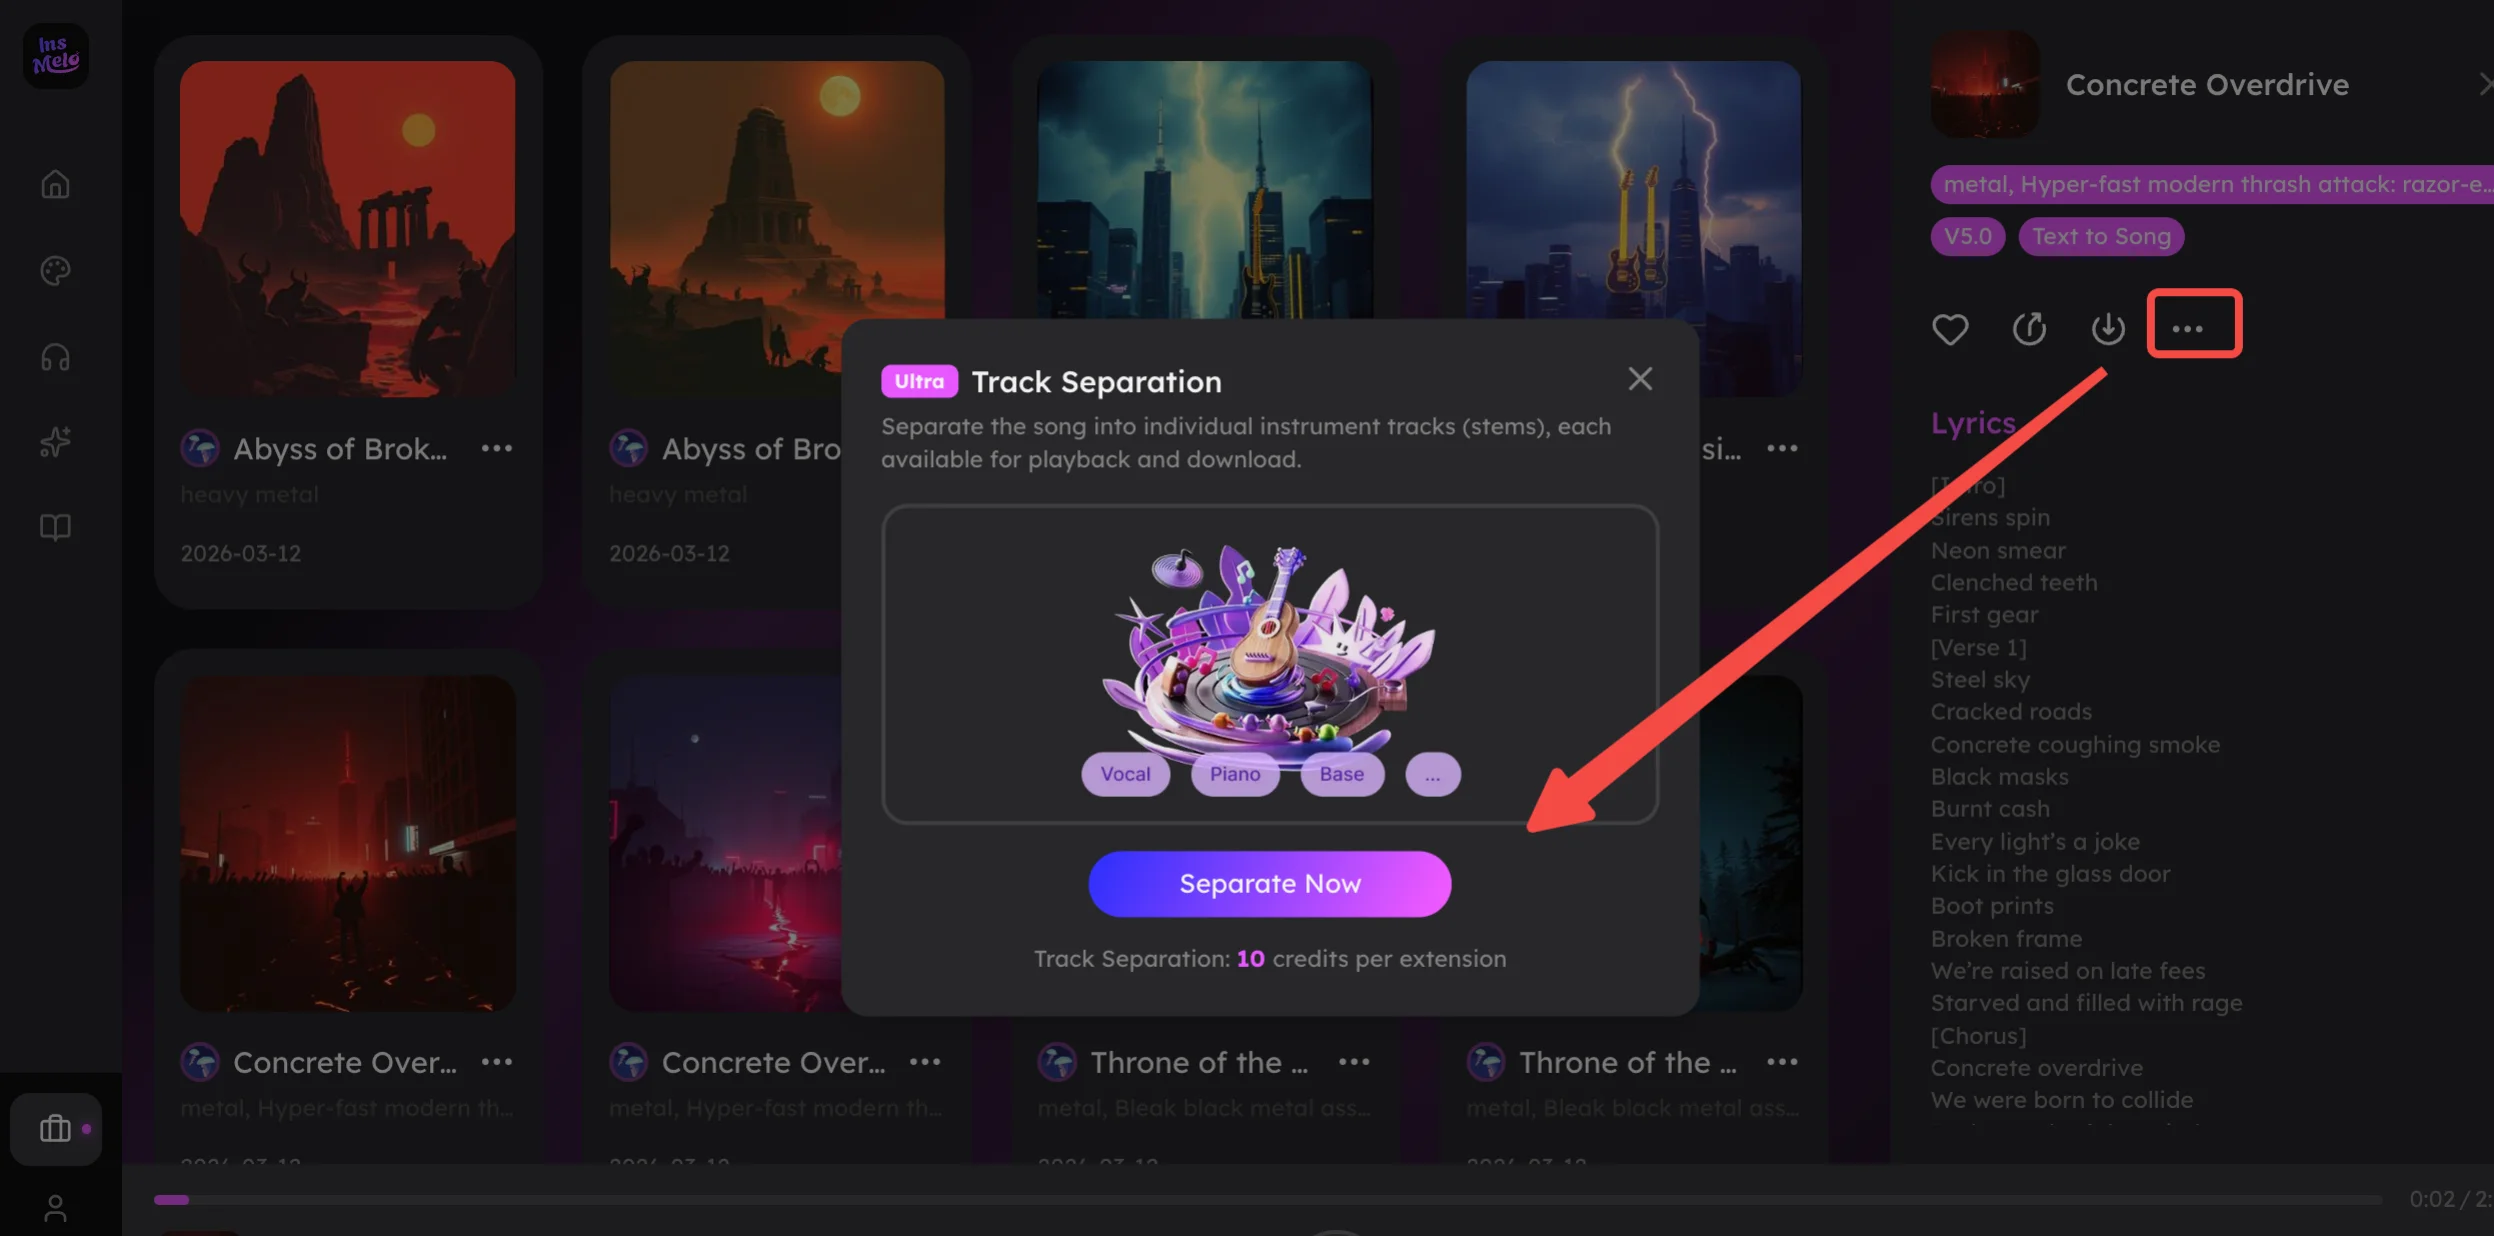Open the book icon in sidebar

coord(55,527)
